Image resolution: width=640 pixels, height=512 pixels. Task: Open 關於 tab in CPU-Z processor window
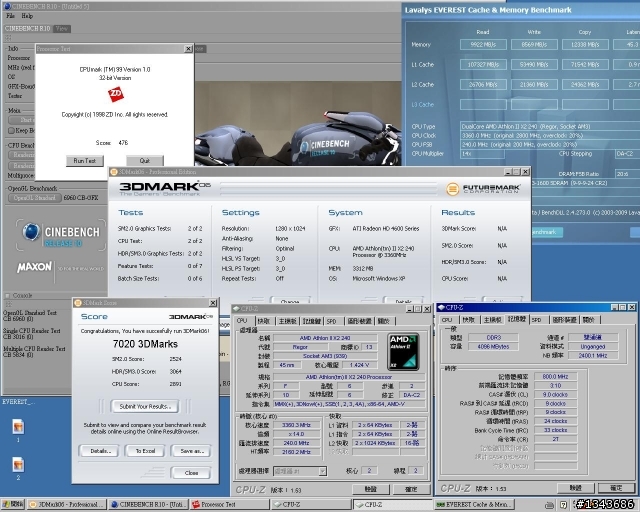pos(383,321)
